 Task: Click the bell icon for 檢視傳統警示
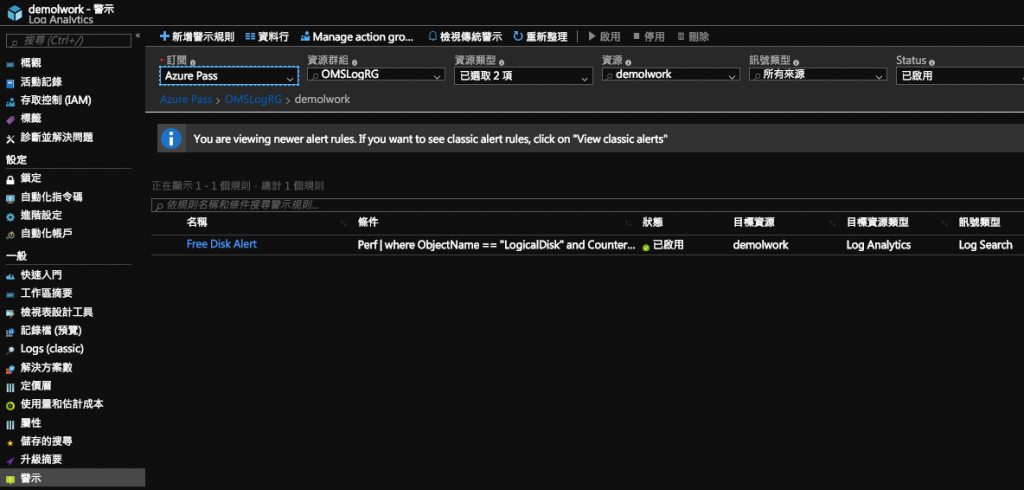(432, 37)
